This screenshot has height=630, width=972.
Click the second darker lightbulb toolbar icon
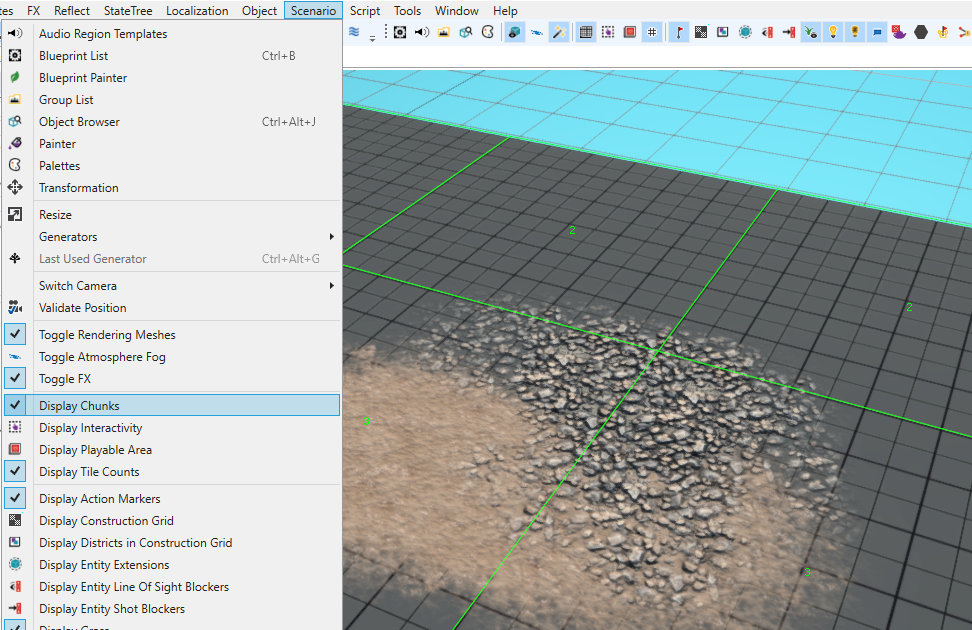tap(855, 32)
